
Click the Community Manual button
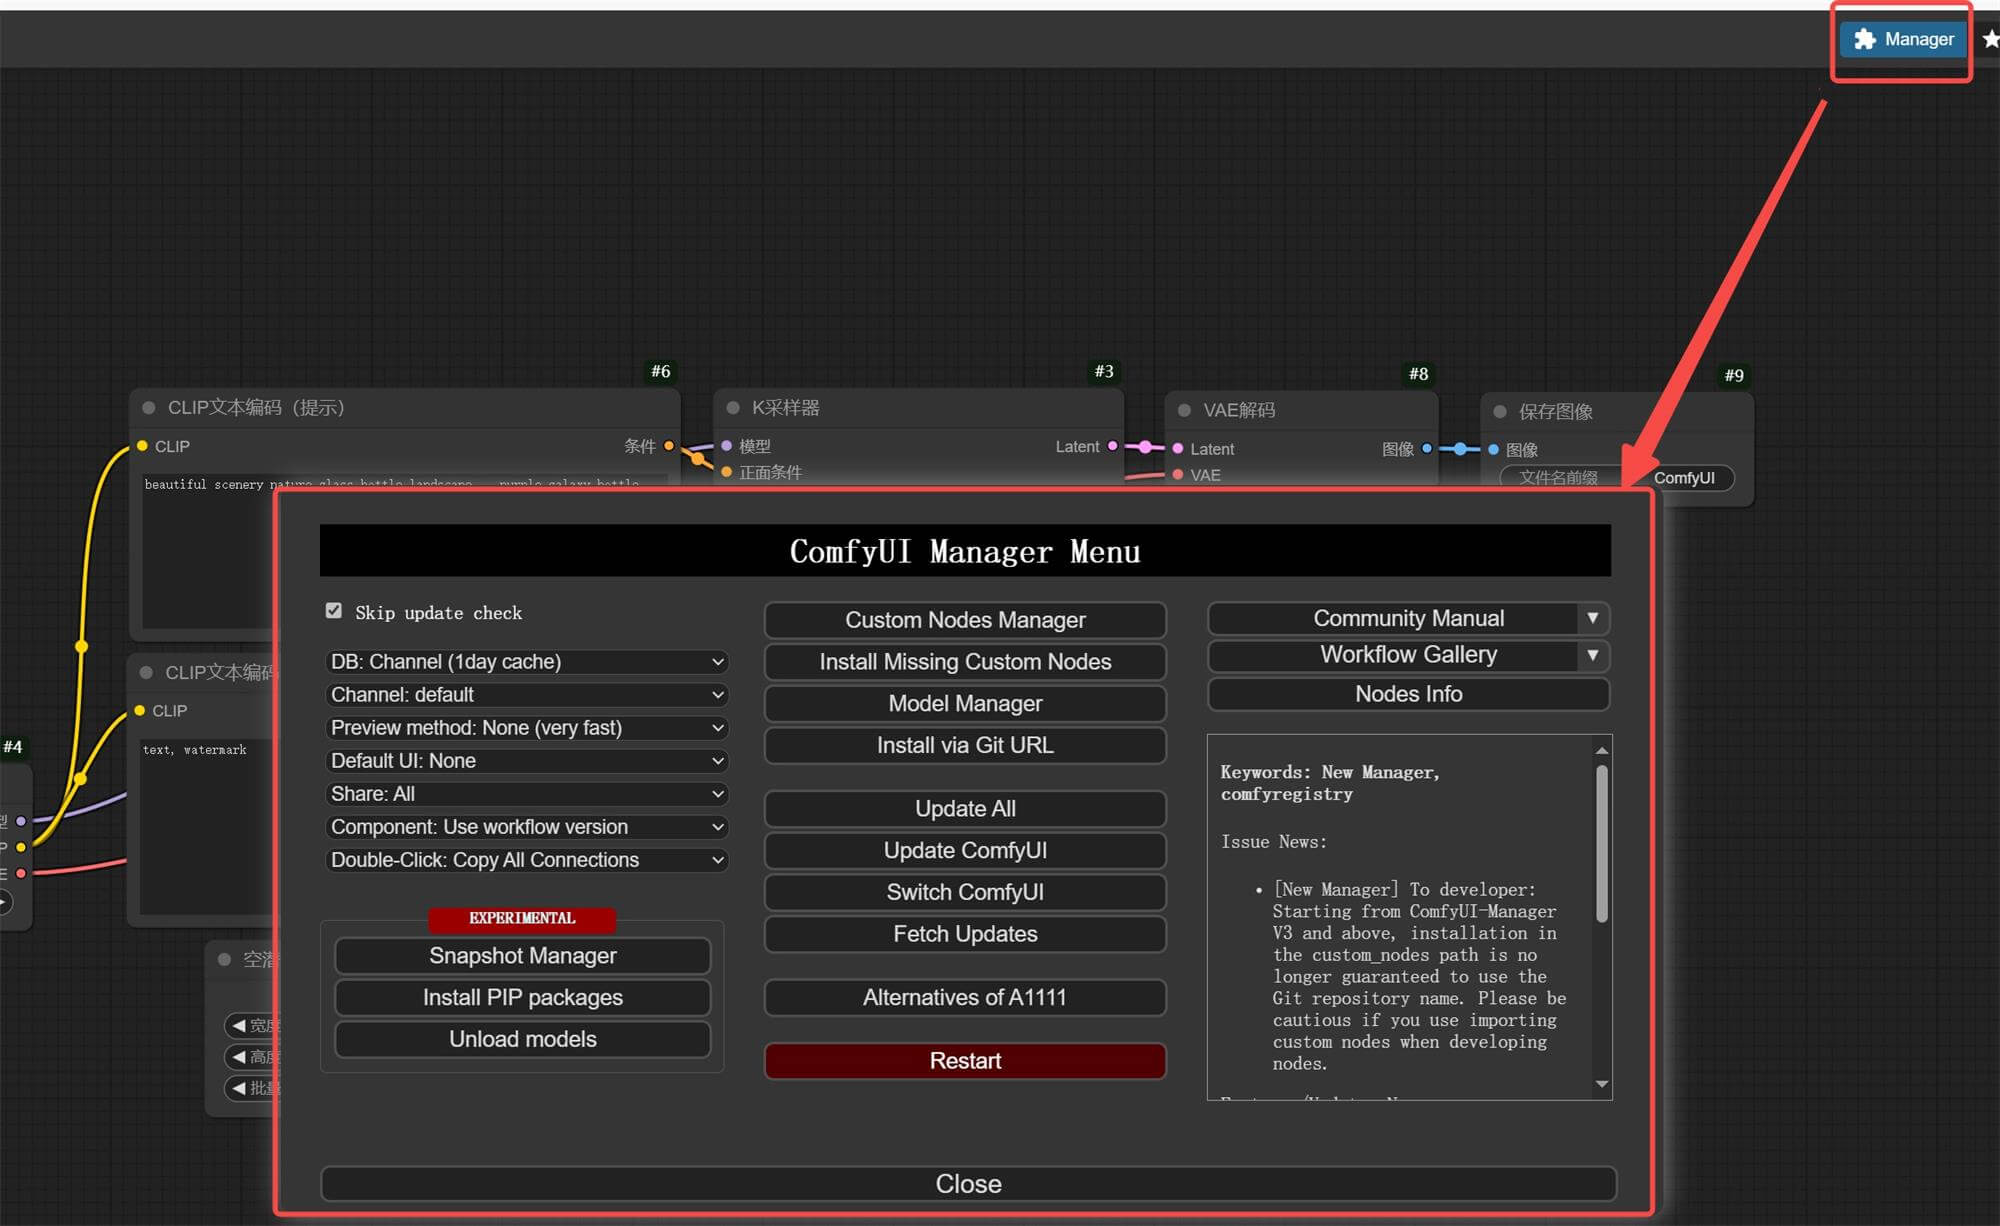point(1393,619)
